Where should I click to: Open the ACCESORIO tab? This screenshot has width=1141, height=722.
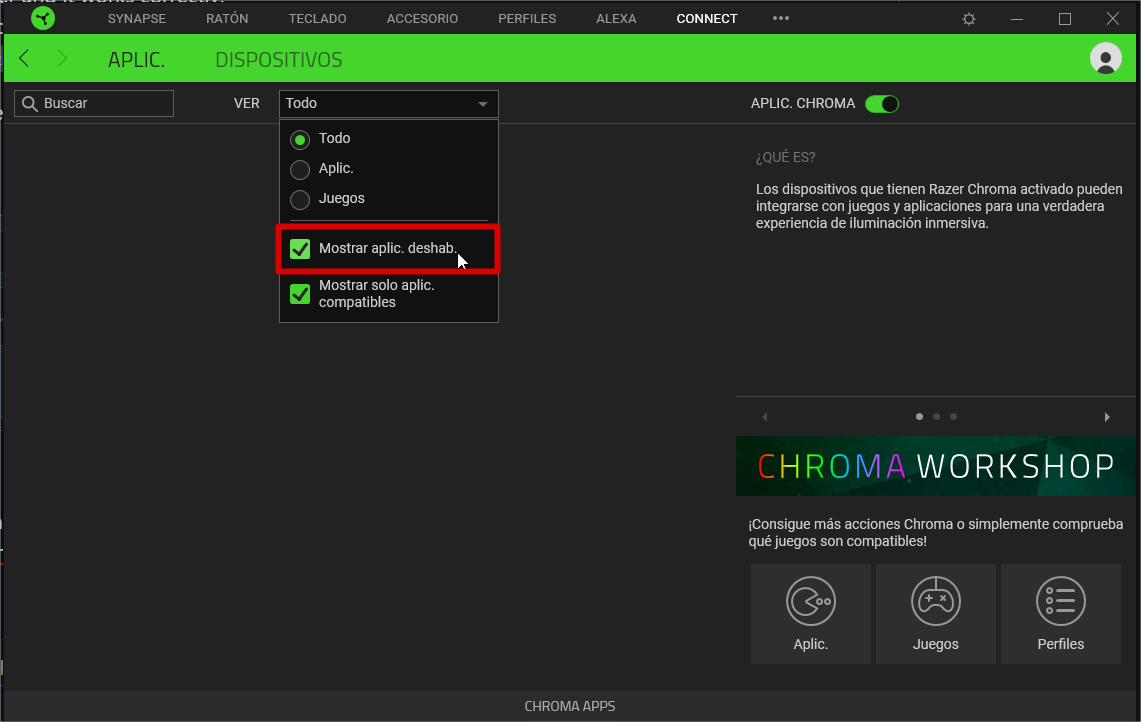click(422, 18)
